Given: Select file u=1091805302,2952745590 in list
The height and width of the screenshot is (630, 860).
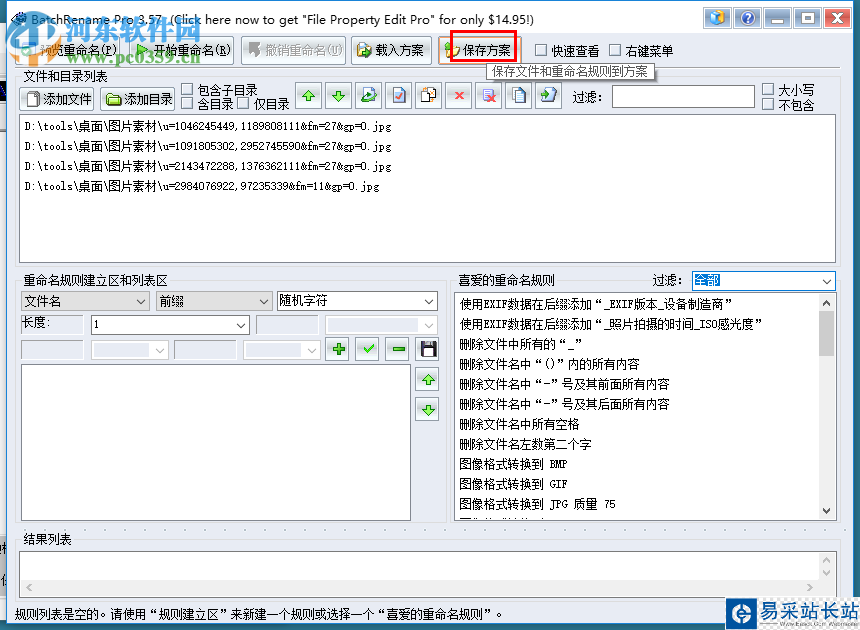Looking at the screenshot, I should (x=208, y=146).
